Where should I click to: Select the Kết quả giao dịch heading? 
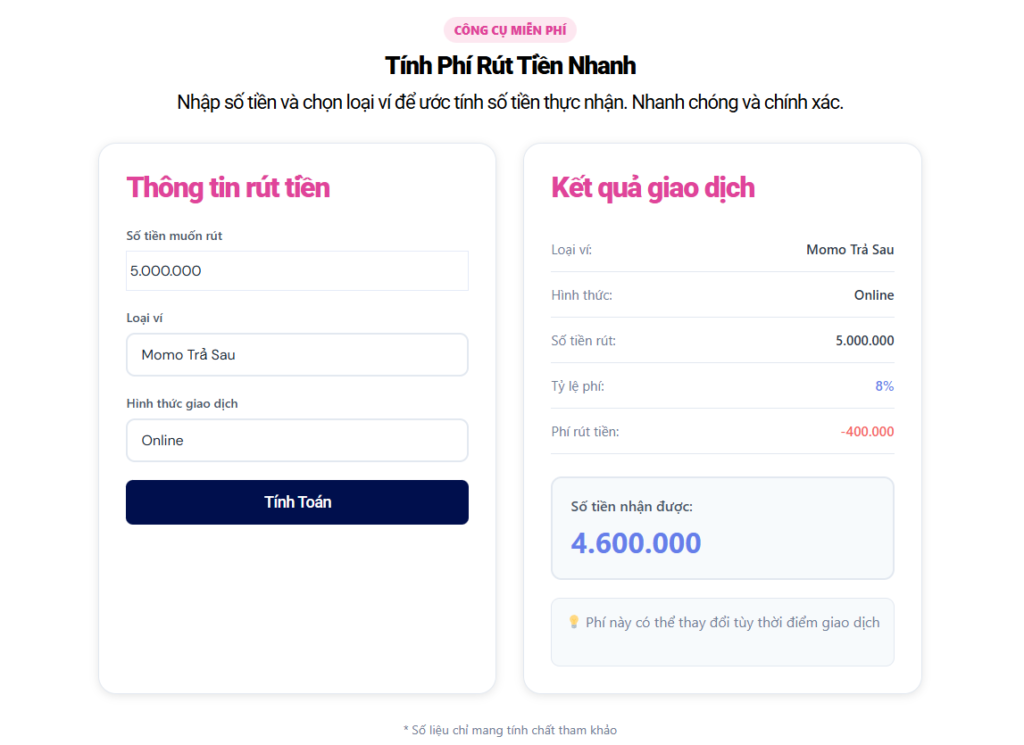tap(653, 187)
